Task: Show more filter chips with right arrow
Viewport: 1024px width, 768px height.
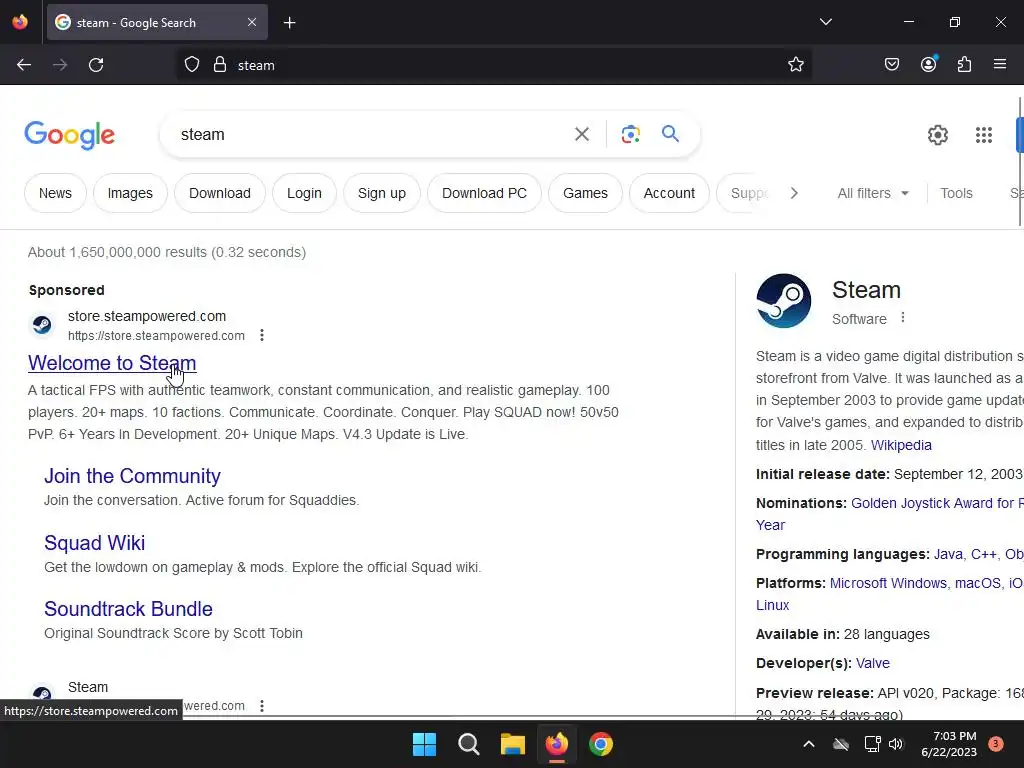Action: [793, 193]
